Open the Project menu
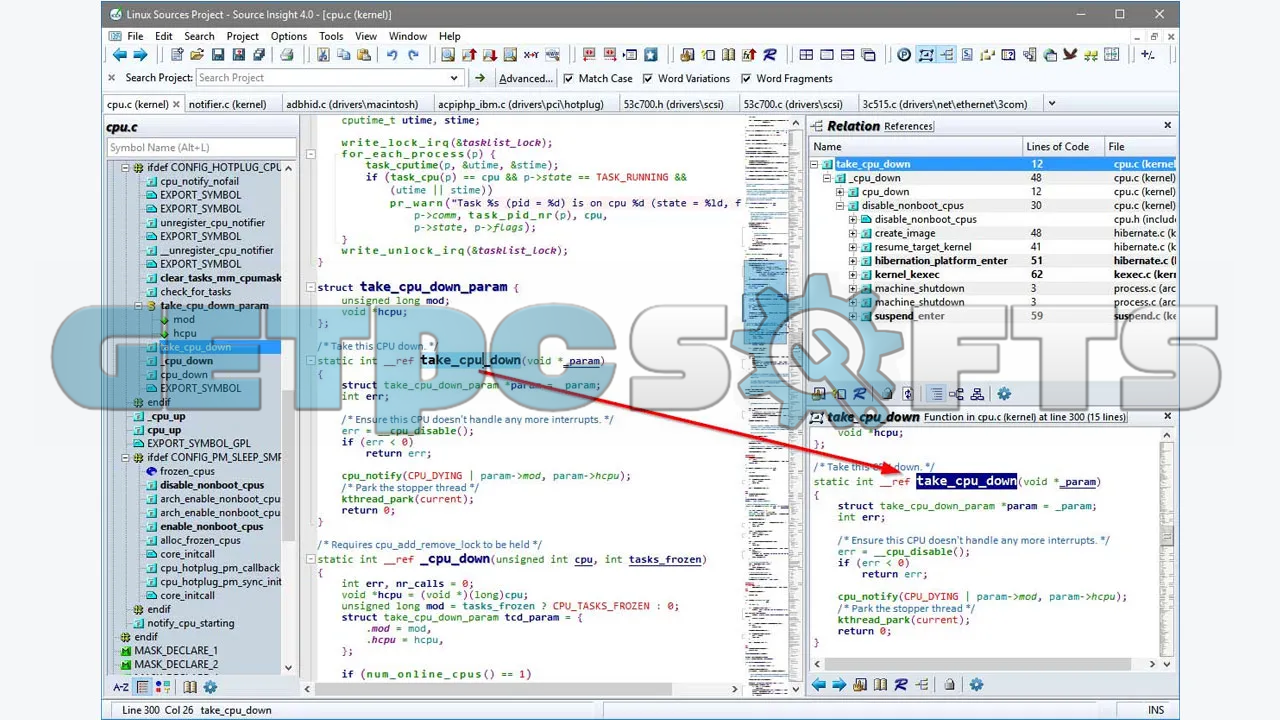Viewport: 1280px width, 720px height. 242,36
